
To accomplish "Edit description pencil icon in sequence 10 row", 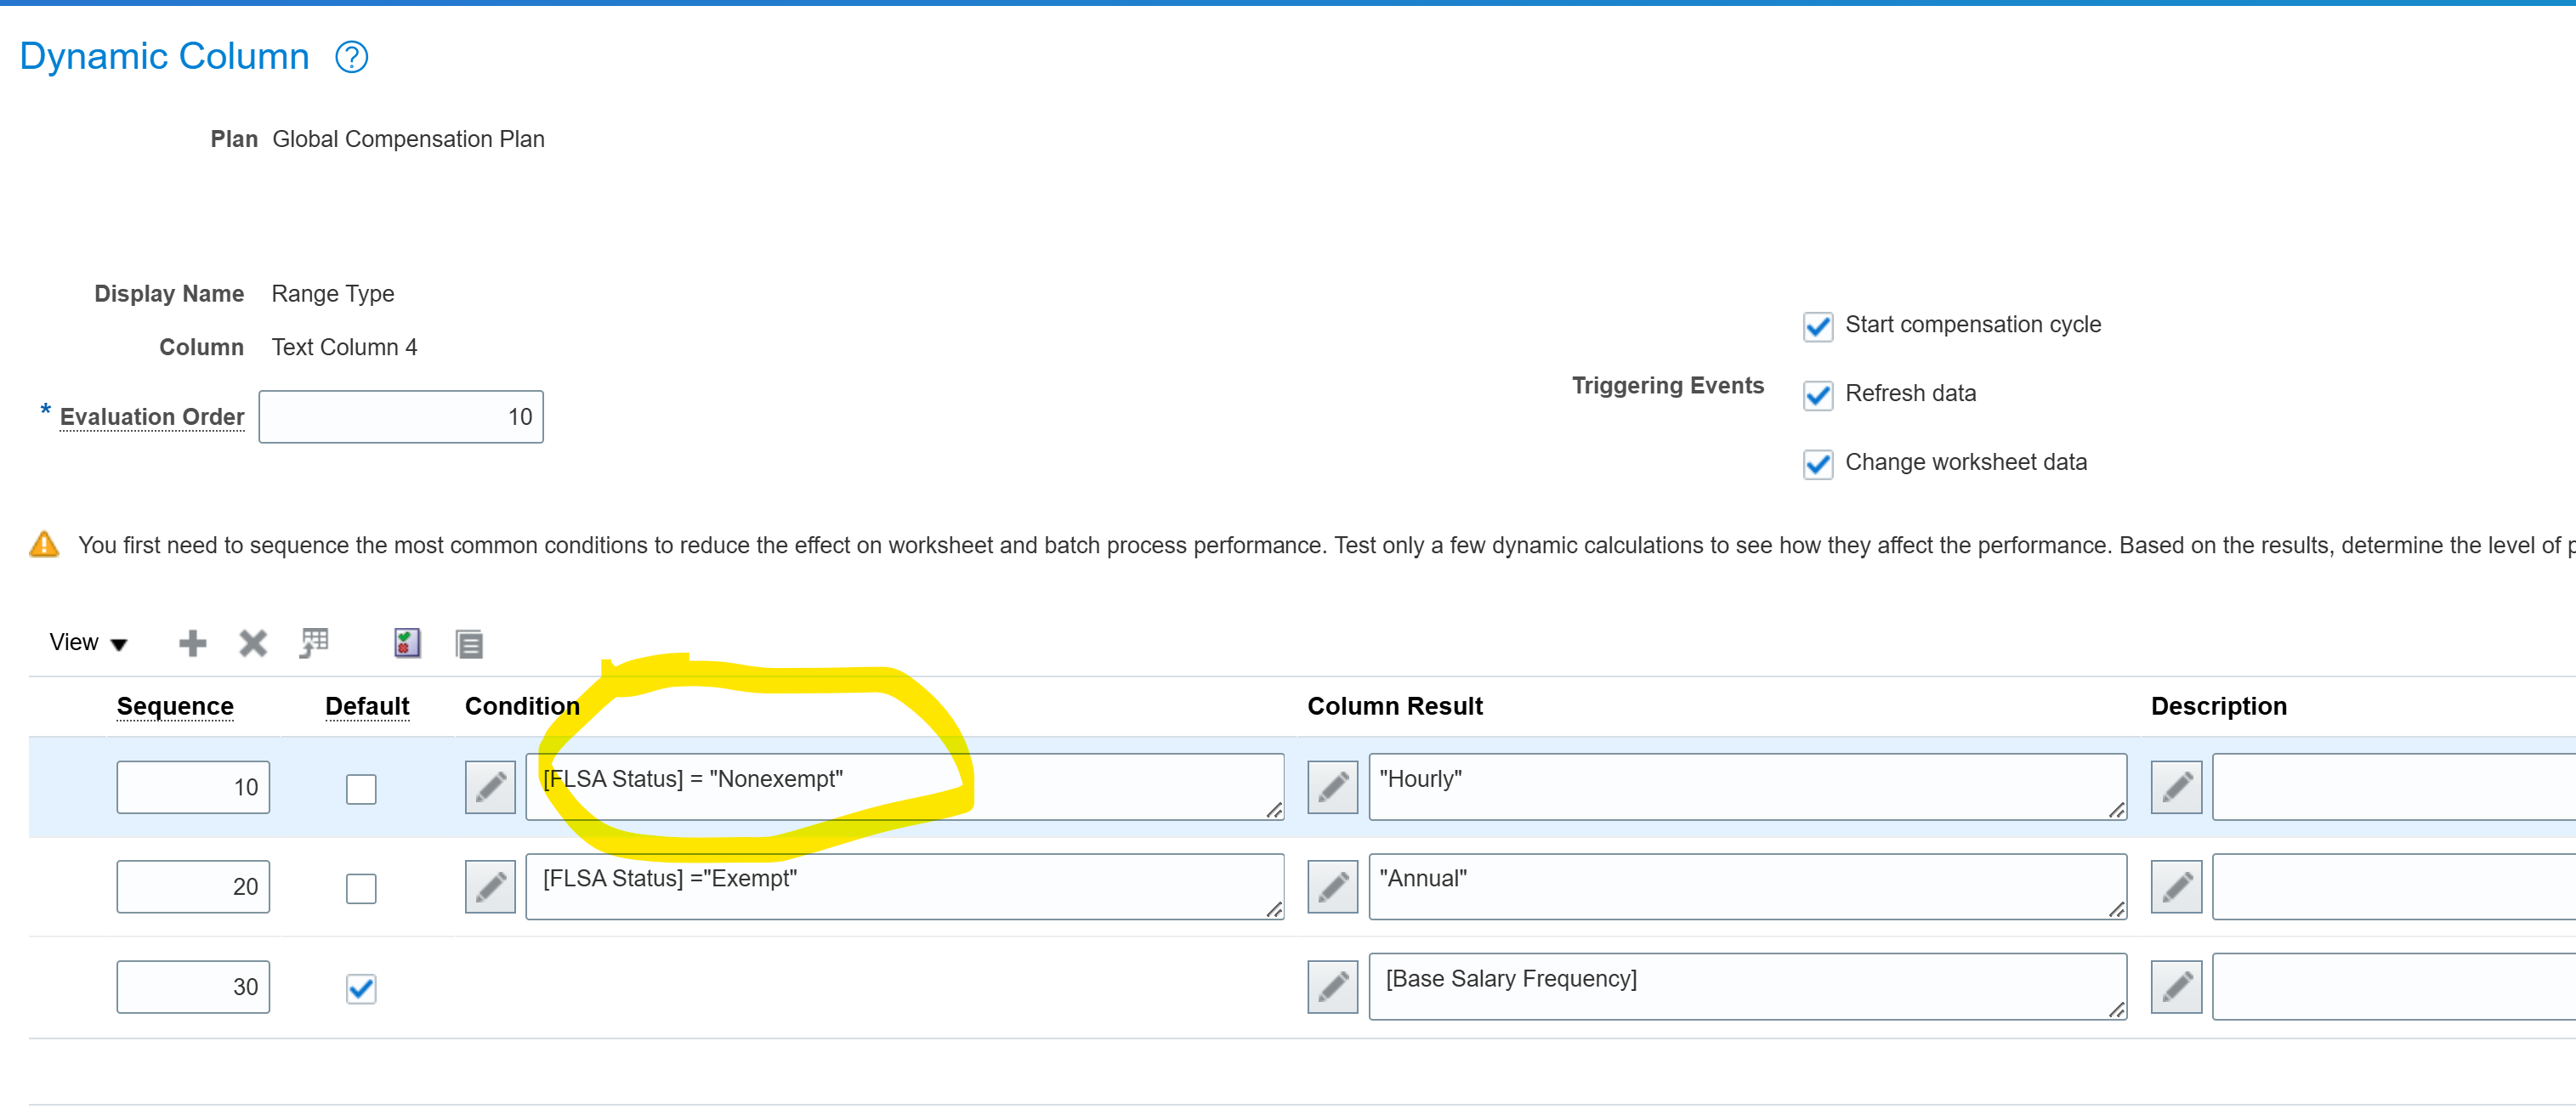I will tap(2177, 787).
